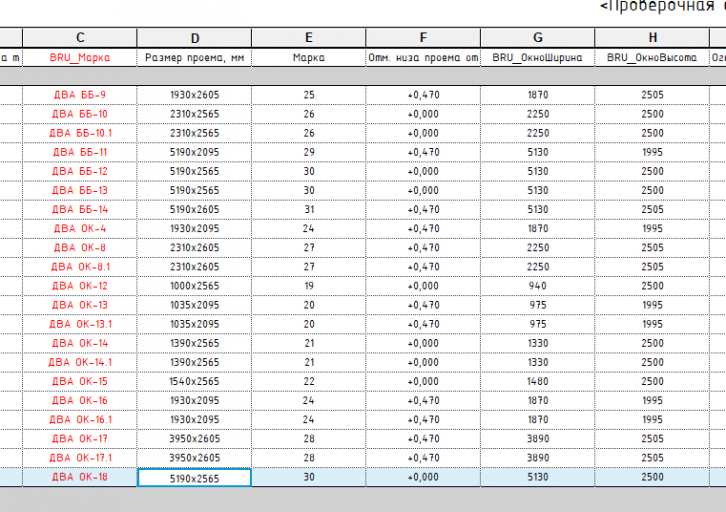
Task: Select the cell 'ДВА ОК-17.1'
Action: (80, 458)
